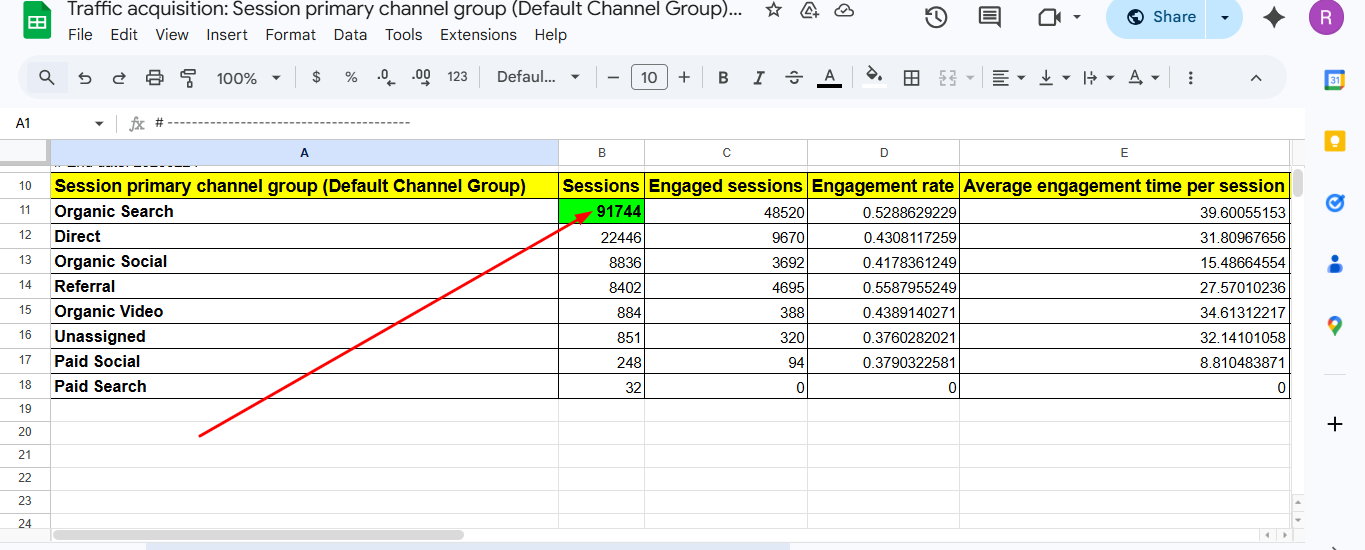This screenshot has width=1365, height=550.
Task: Toggle bold formatting
Action: [x=723, y=78]
